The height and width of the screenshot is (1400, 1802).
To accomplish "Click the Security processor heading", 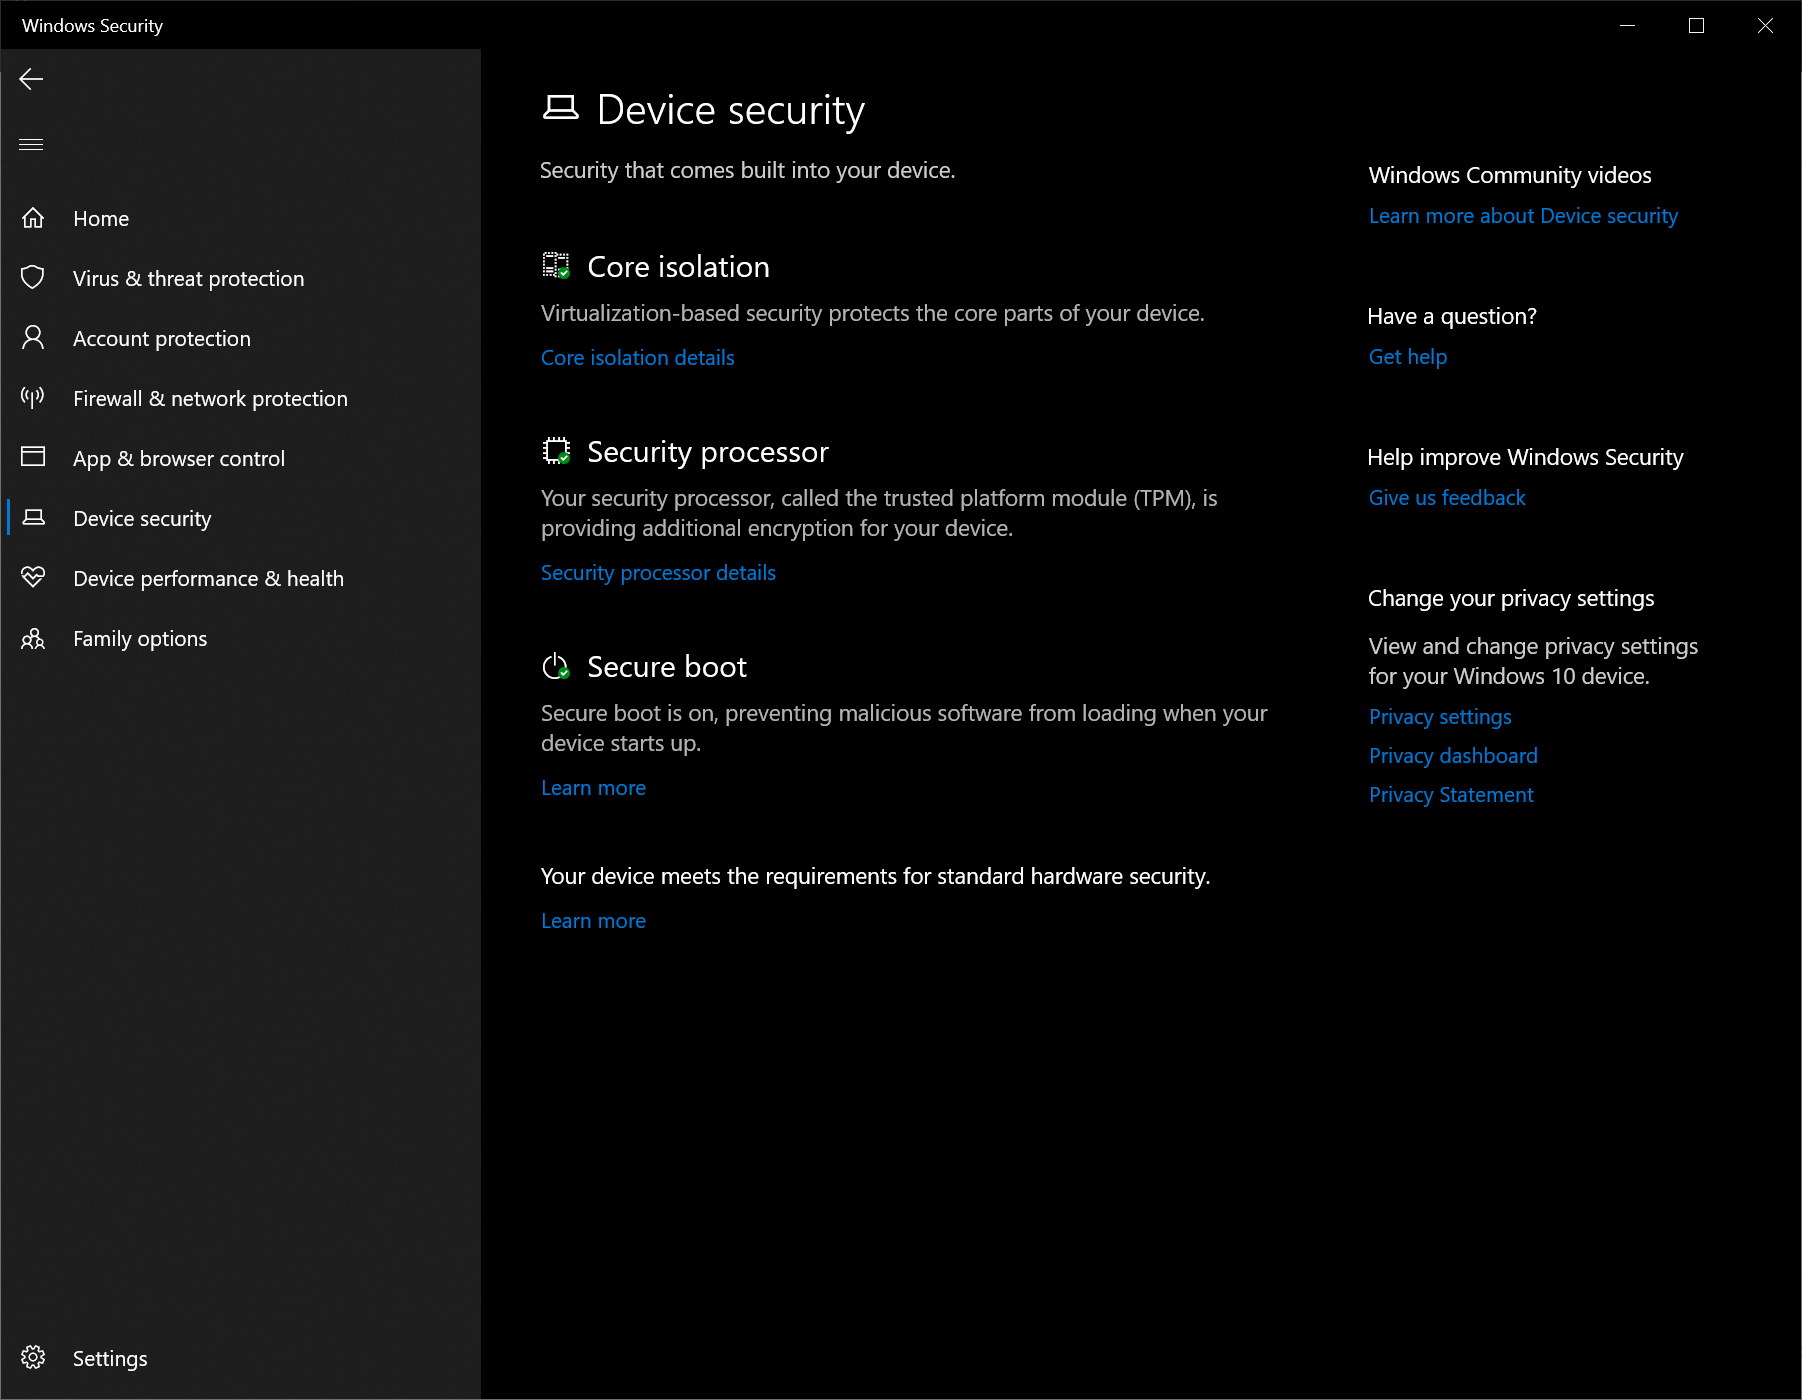I will [x=708, y=452].
